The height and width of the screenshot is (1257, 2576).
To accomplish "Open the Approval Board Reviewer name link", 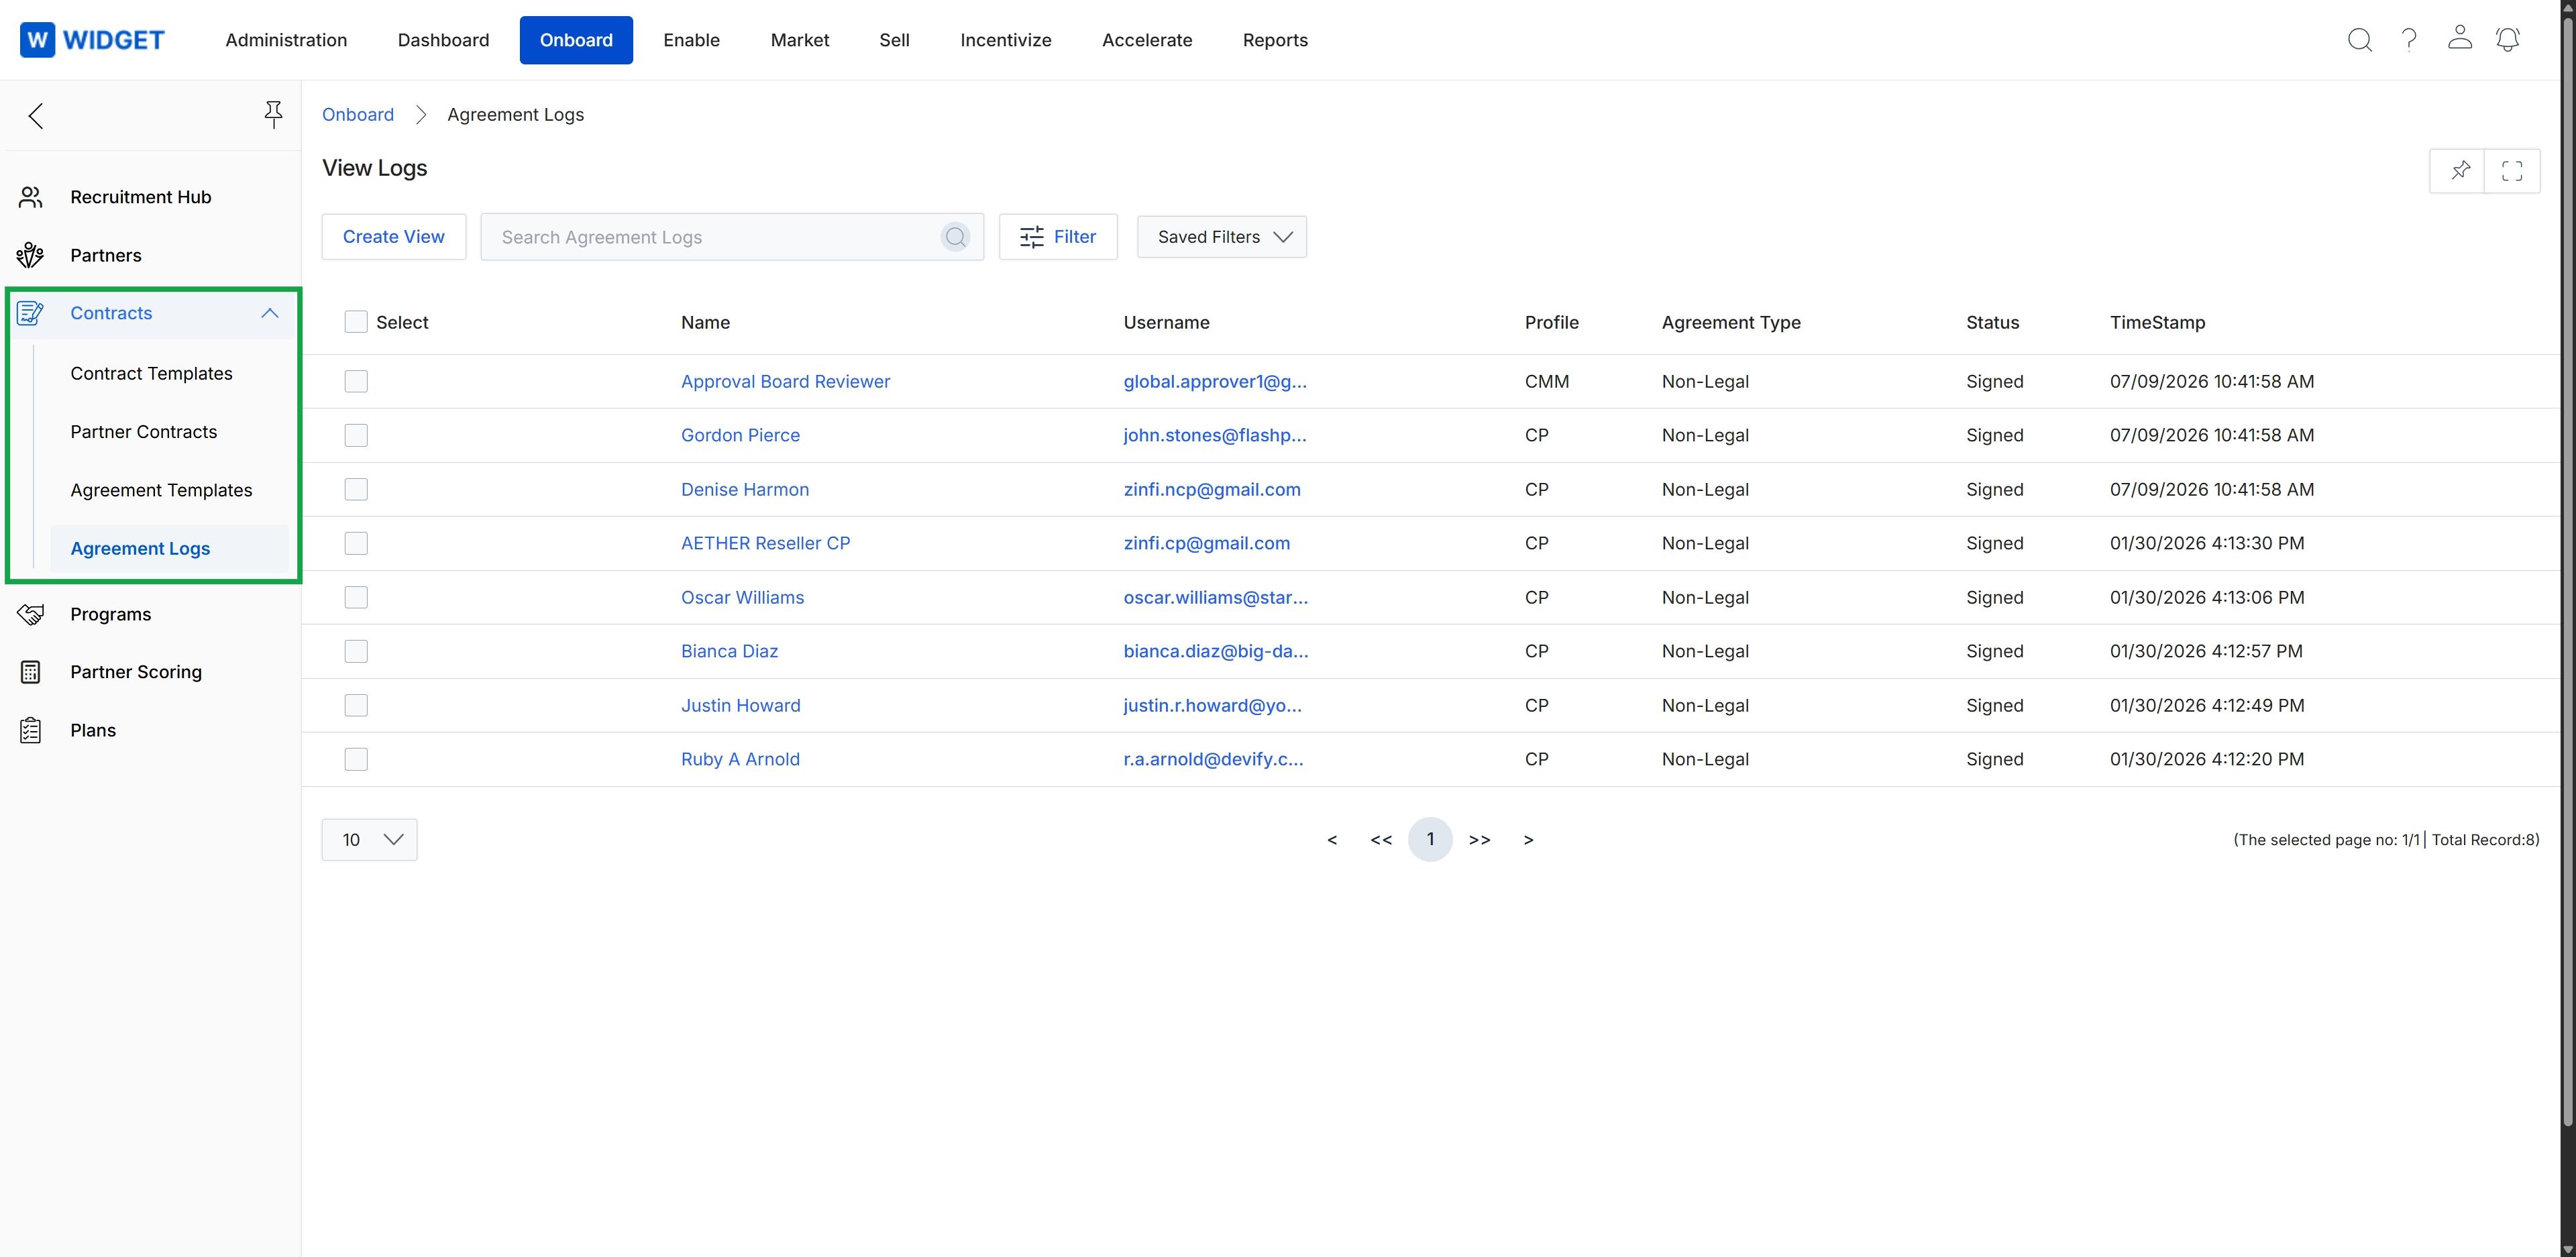I will click(785, 381).
